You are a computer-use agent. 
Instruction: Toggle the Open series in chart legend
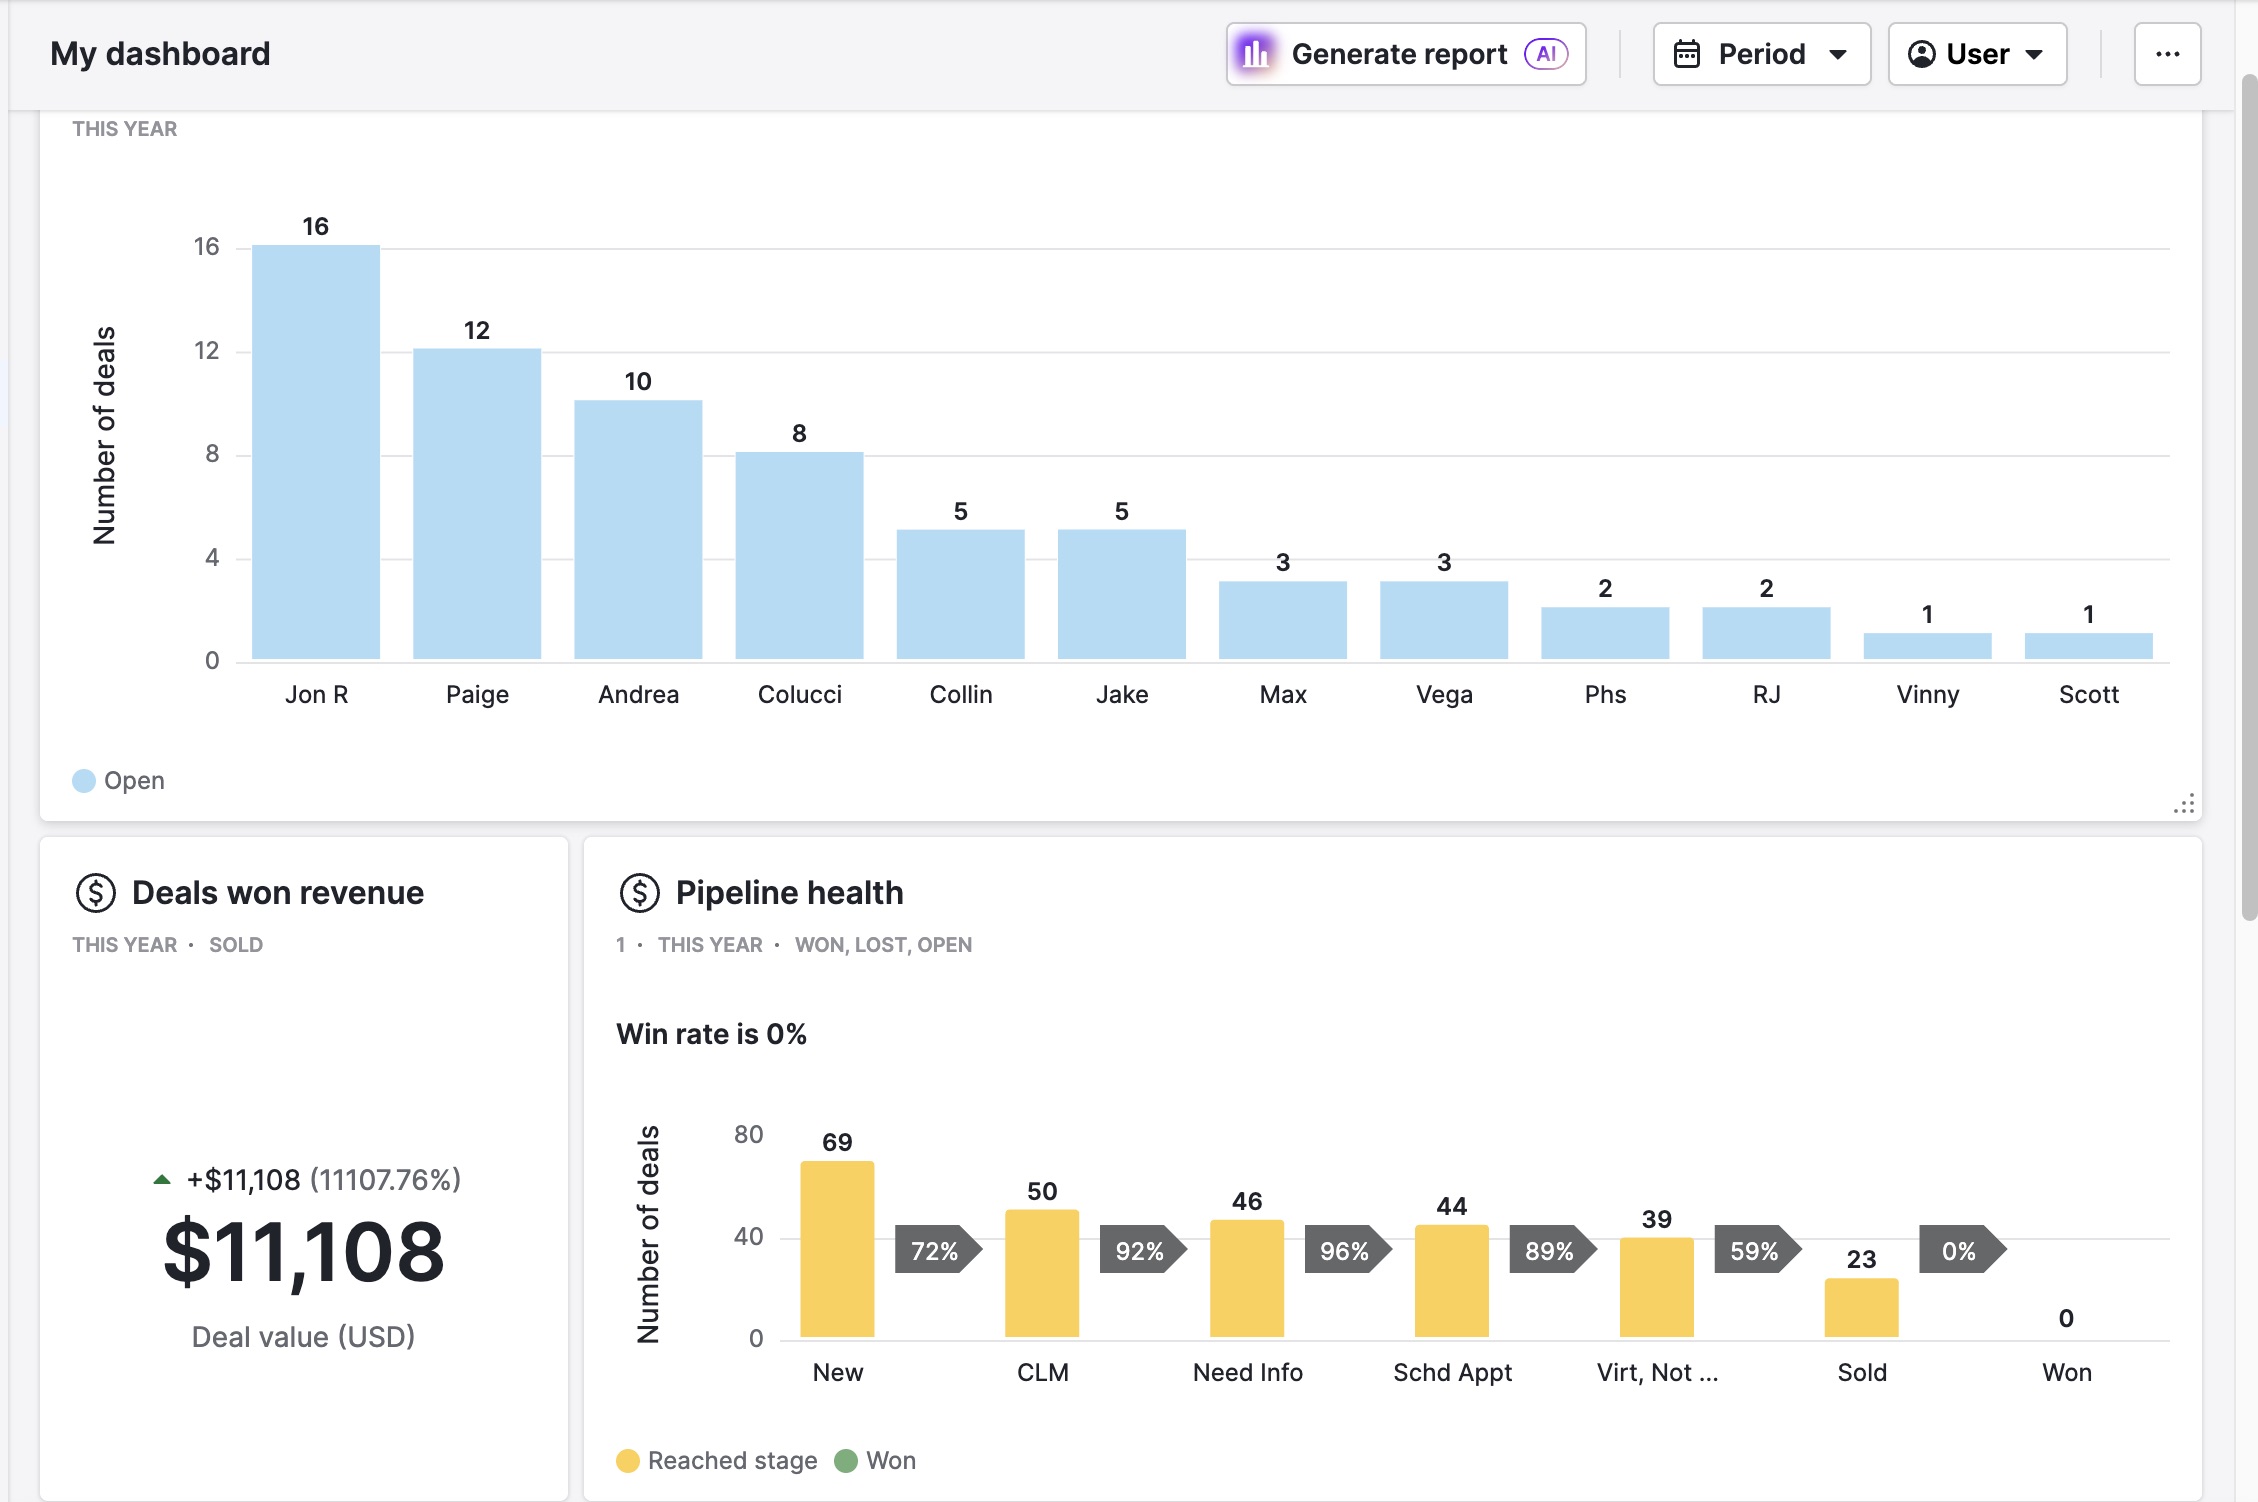point(118,781)
